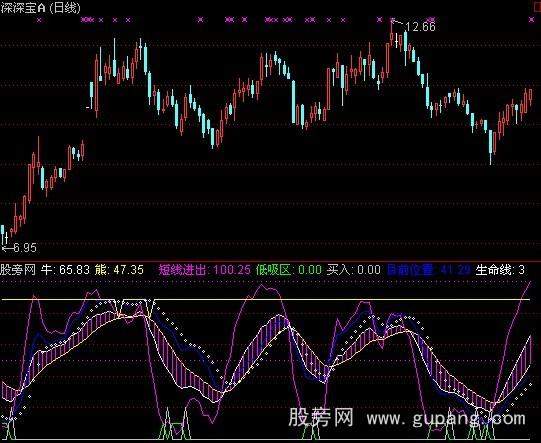Click the blue 目前位置 indicator value
Image resolution: width=541 pixels, height=443 pixels.
pos(429,269)
